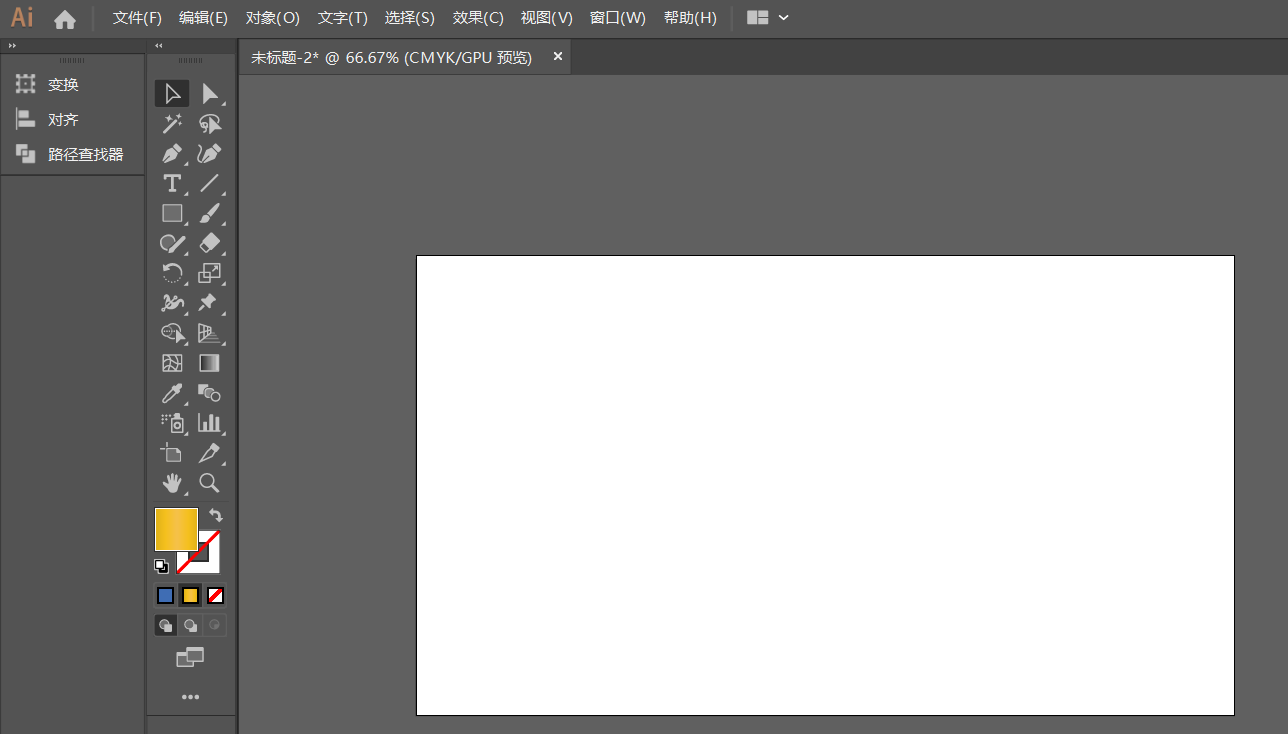The width and height of the screenshot is (1288, 734).
Task: Expand the workspace switcher chevron
Action: coord(783,18)
